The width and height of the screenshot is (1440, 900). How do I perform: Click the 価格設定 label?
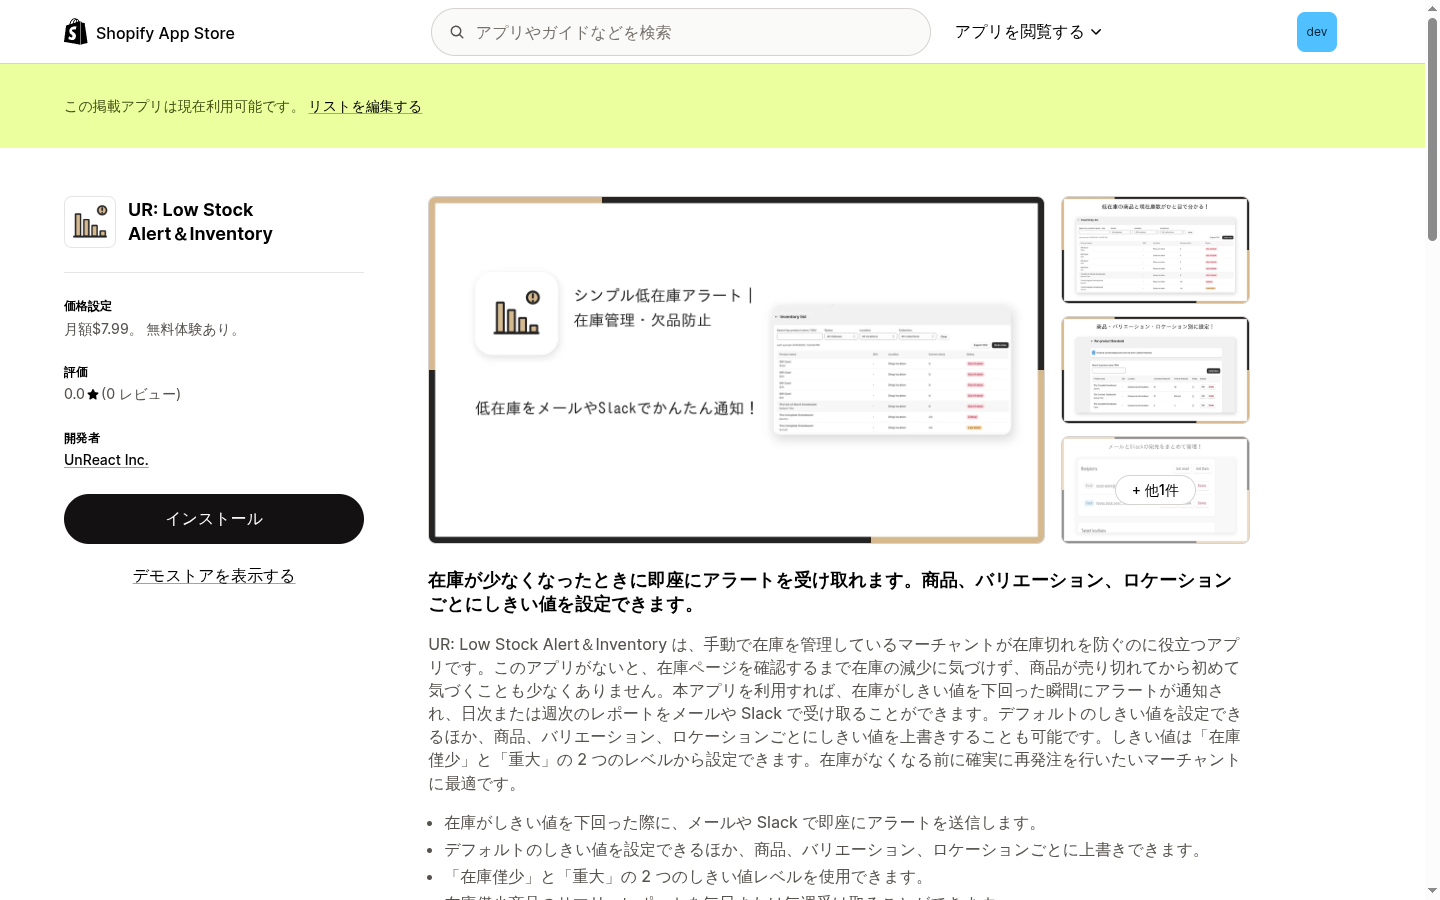click(88, 306)
